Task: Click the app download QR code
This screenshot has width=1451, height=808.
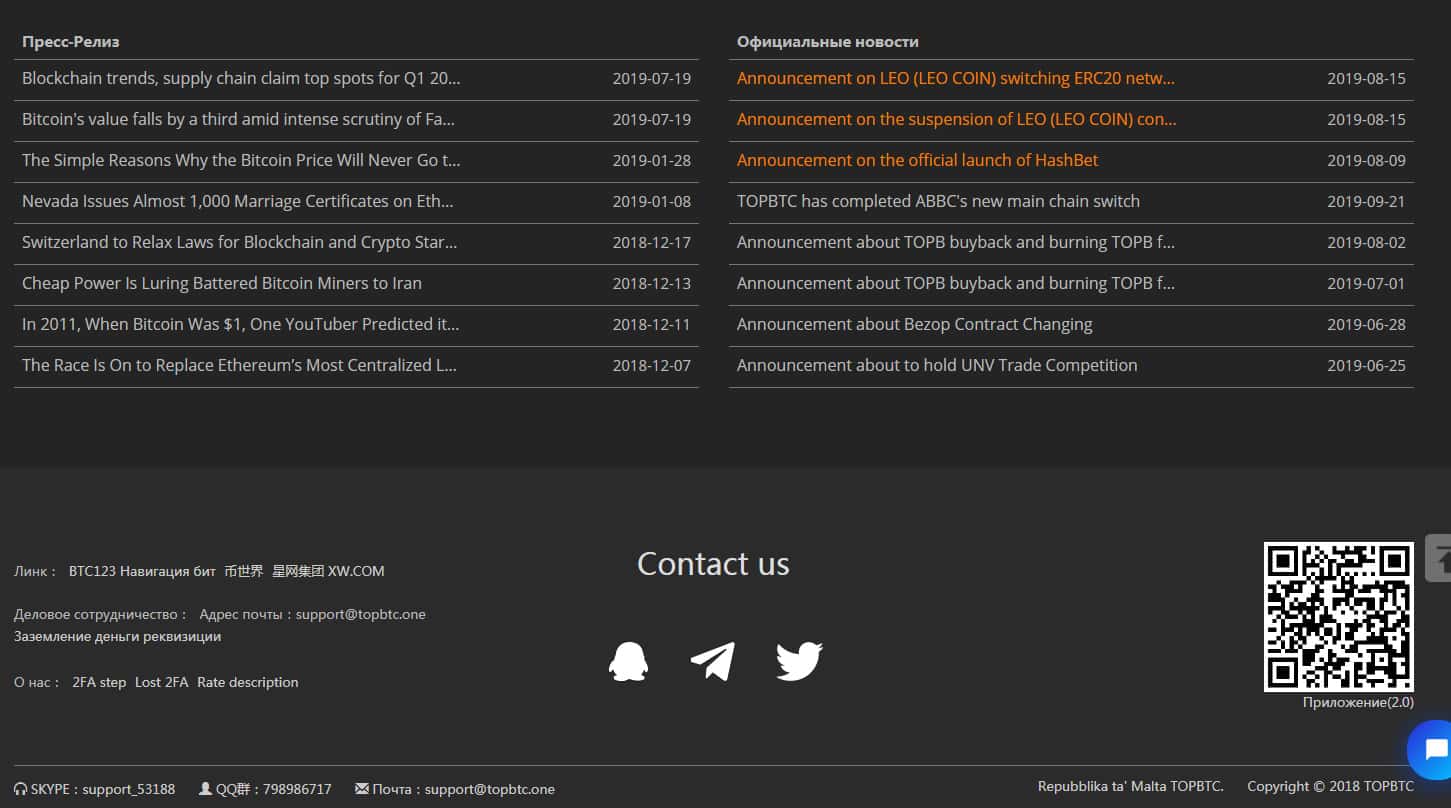Action: pos(1338,616)
